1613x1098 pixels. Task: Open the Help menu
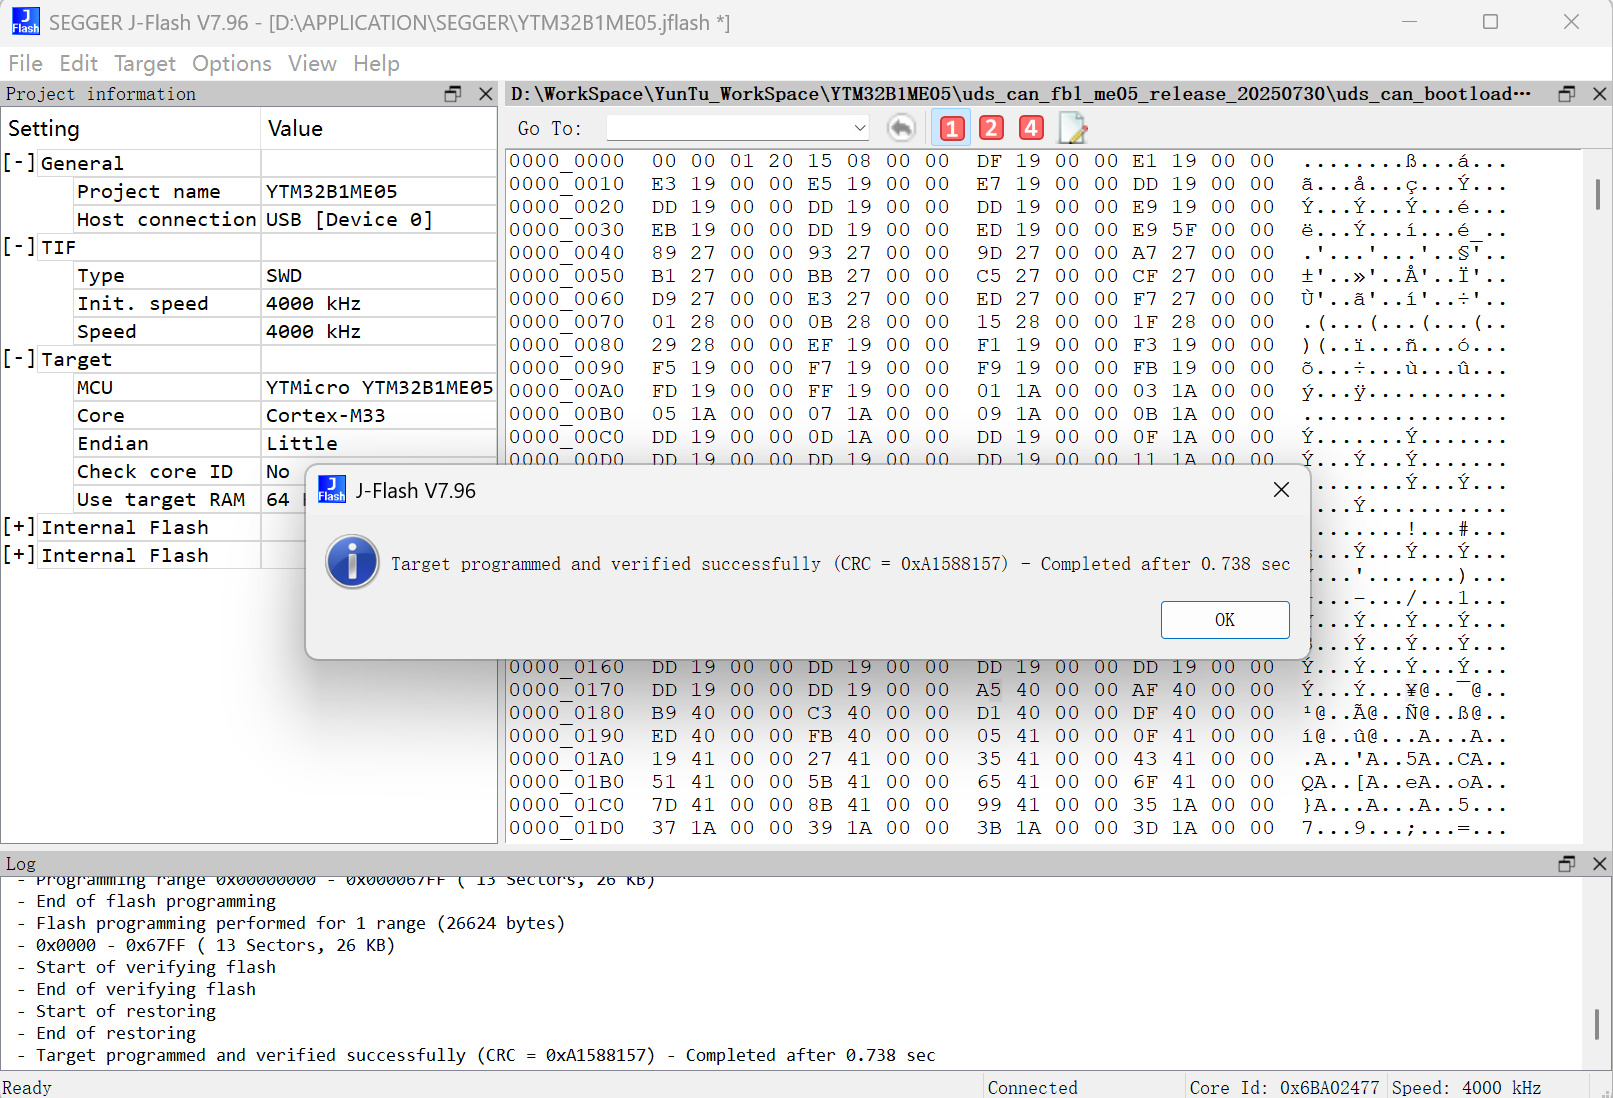(x=376, y=64)
